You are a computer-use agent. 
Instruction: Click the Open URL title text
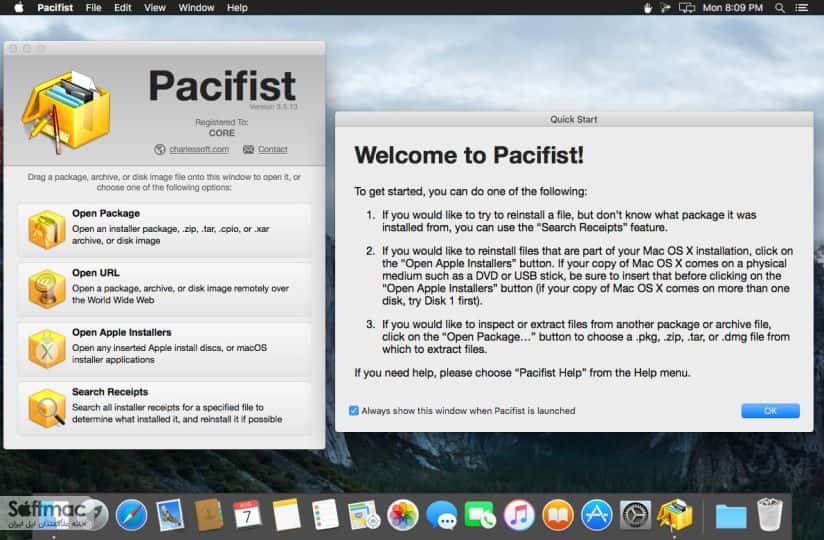[x=96, y=273]
